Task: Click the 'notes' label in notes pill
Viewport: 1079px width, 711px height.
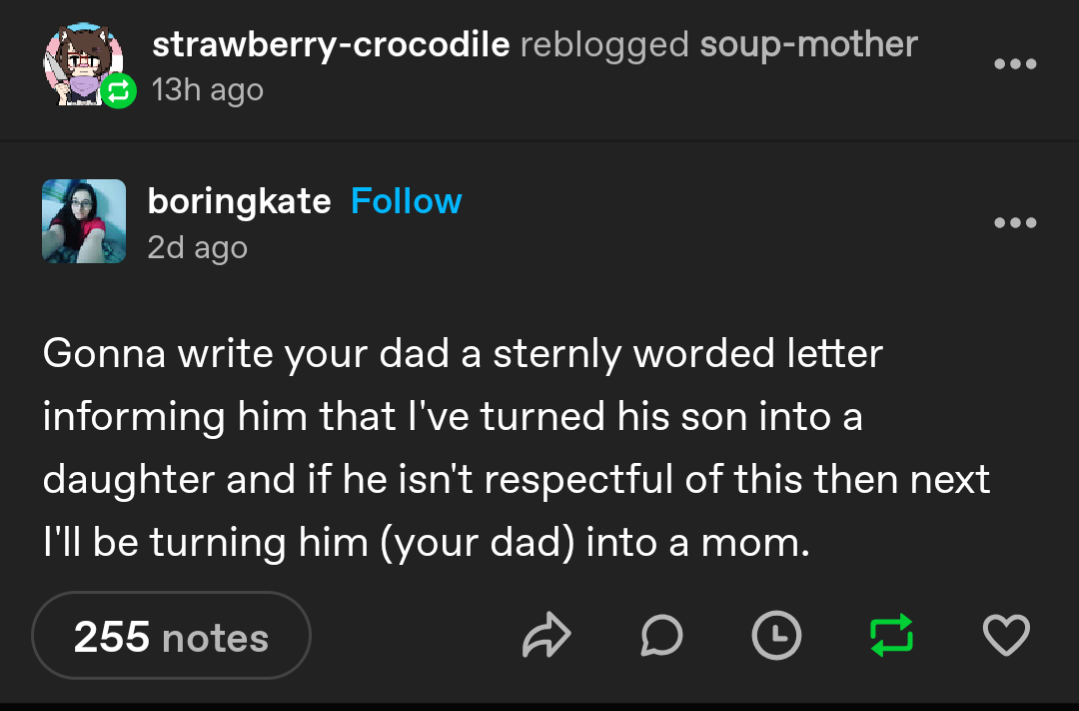Action: click(215, 638)
